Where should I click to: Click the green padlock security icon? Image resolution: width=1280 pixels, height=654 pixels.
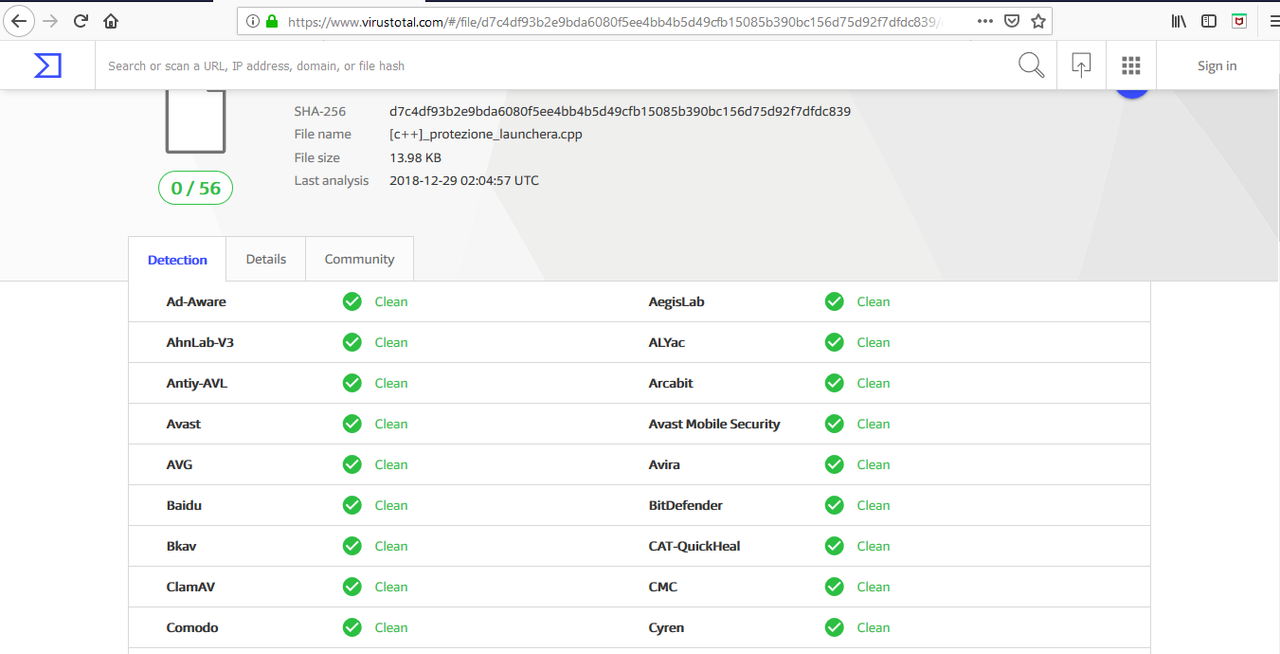[271, 21]
